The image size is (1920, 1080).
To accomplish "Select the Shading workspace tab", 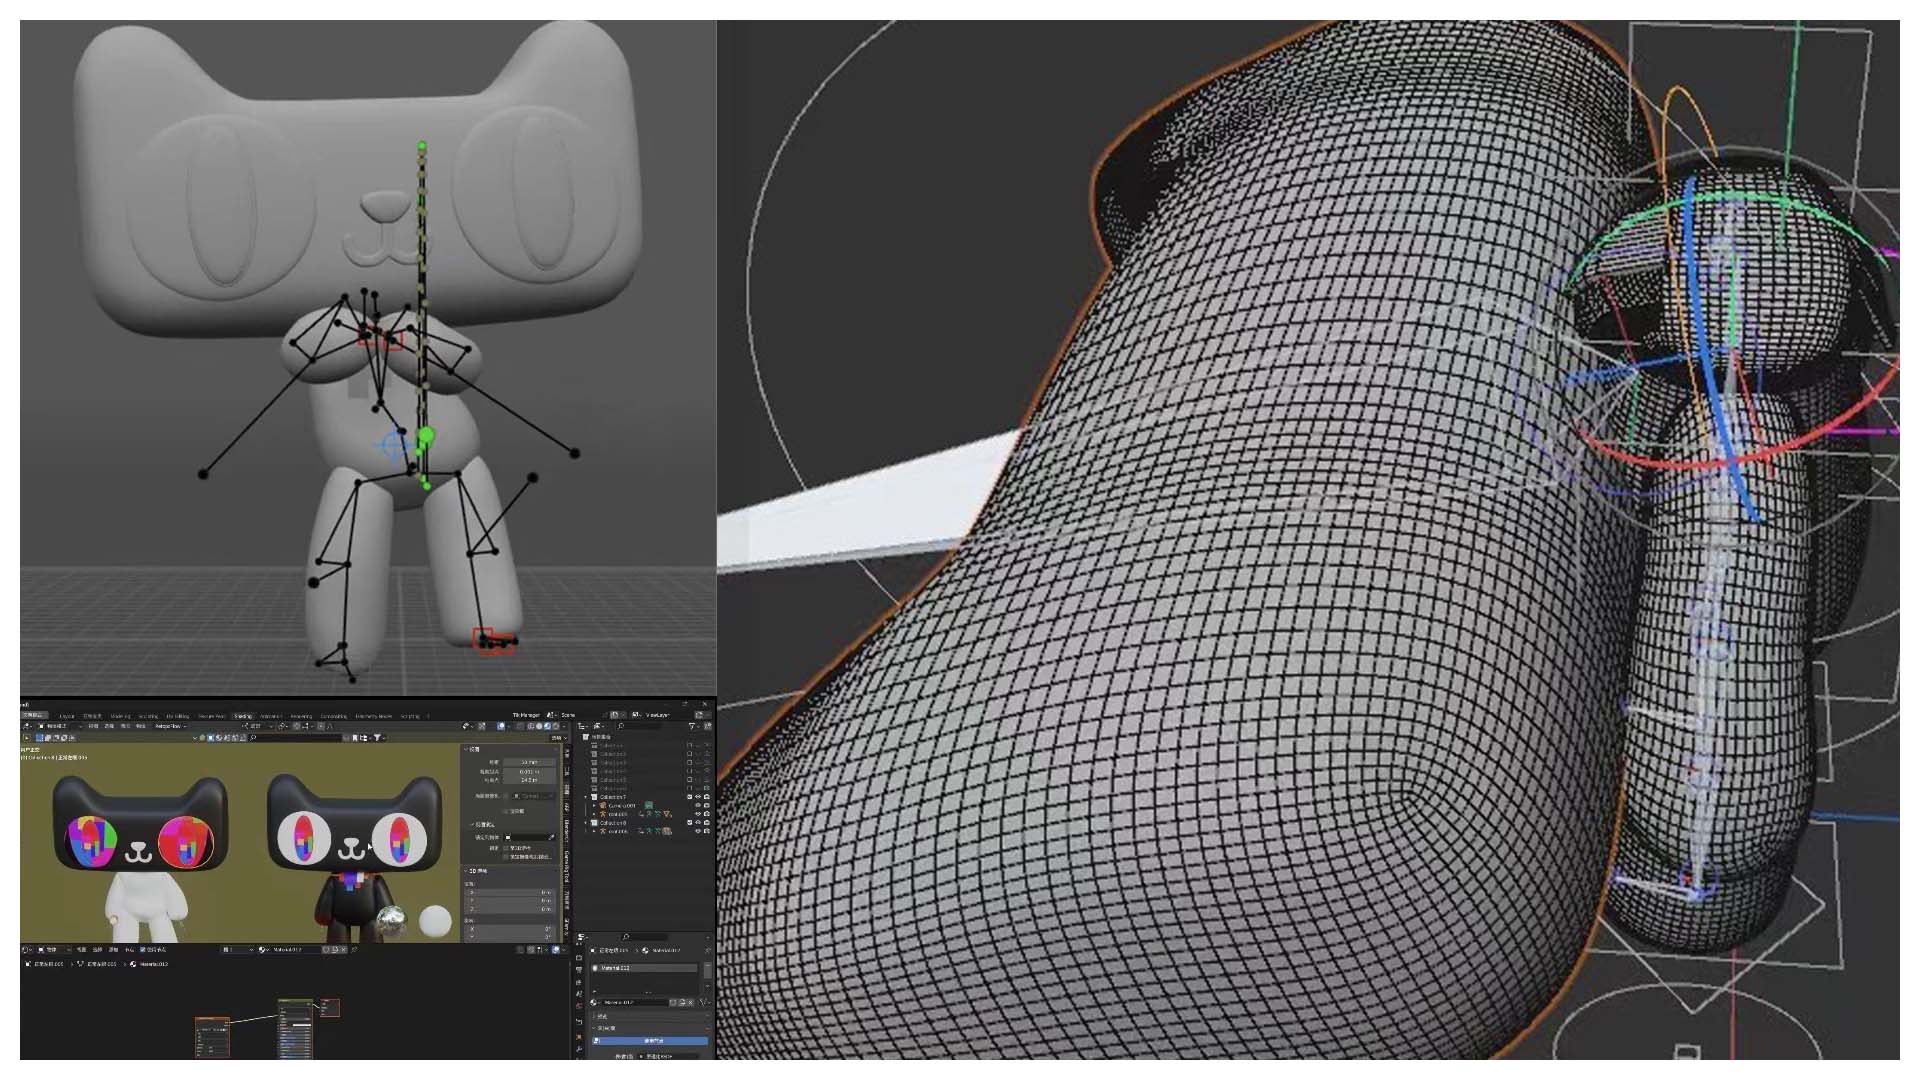I will [x=243, y=716].
